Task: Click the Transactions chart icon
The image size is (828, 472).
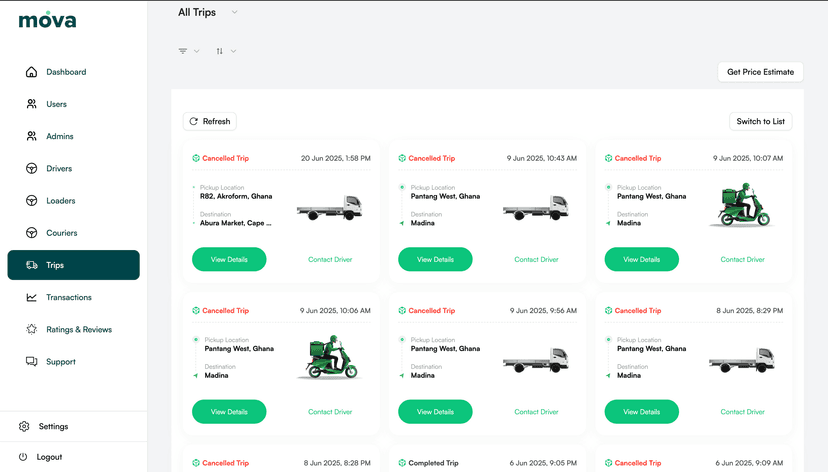Action: pyautogui.click(x=32, y=297)
